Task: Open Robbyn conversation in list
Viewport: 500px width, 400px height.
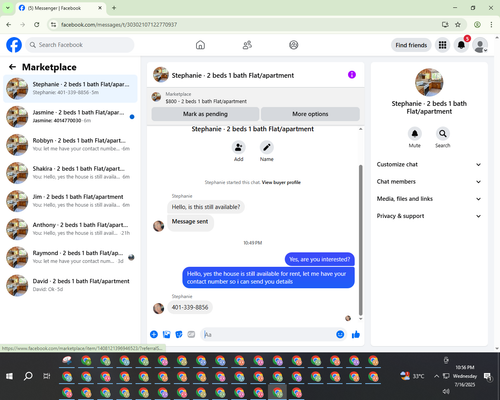Action: (70, 145)
